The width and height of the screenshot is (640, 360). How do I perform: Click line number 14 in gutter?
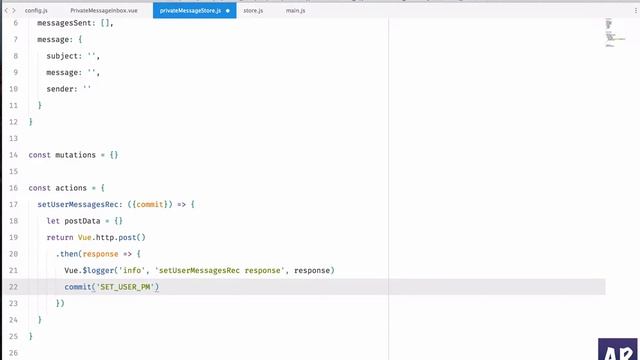[x=13, y=155]
